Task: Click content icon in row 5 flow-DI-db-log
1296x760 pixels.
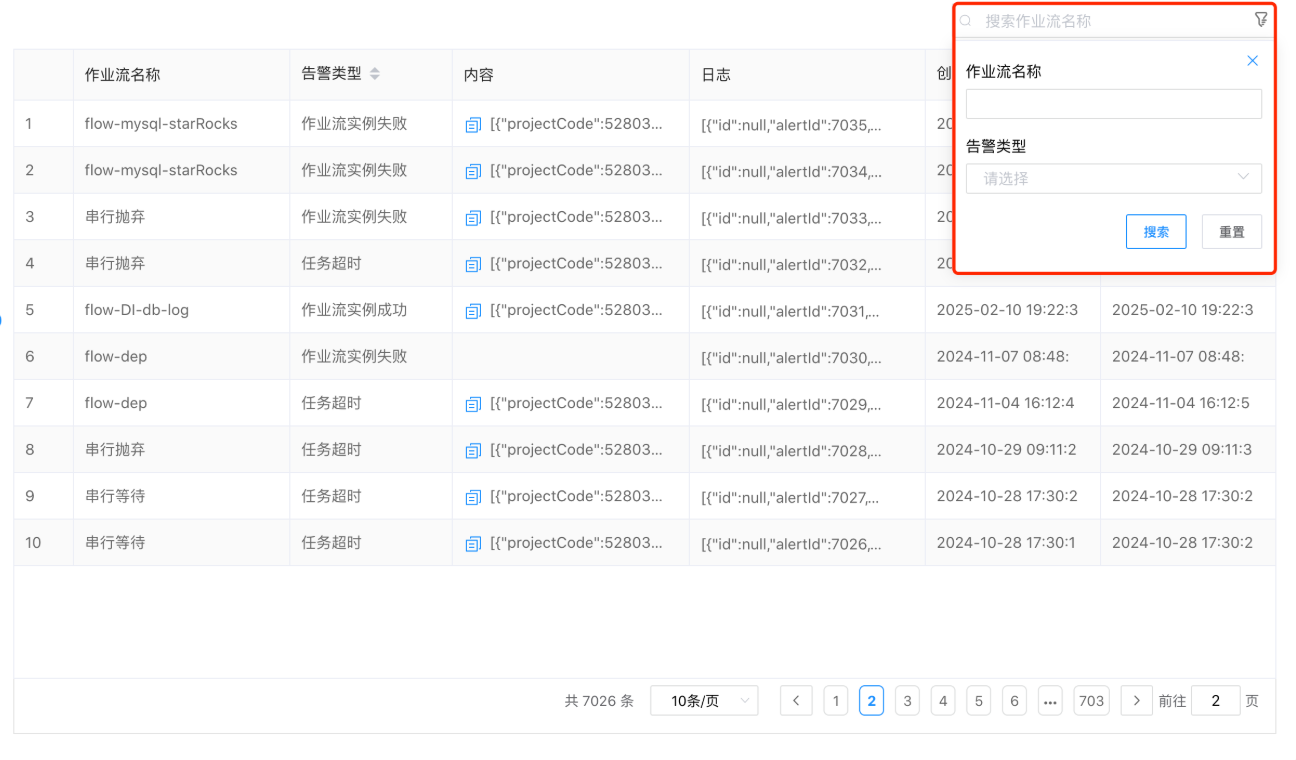Action: (x=473, y=311)
